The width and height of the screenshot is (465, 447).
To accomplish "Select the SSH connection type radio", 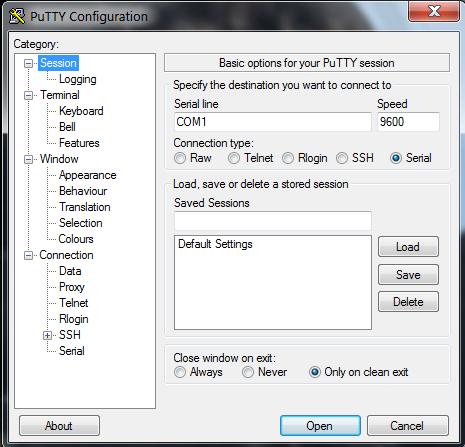I will [x=342, y=158].
